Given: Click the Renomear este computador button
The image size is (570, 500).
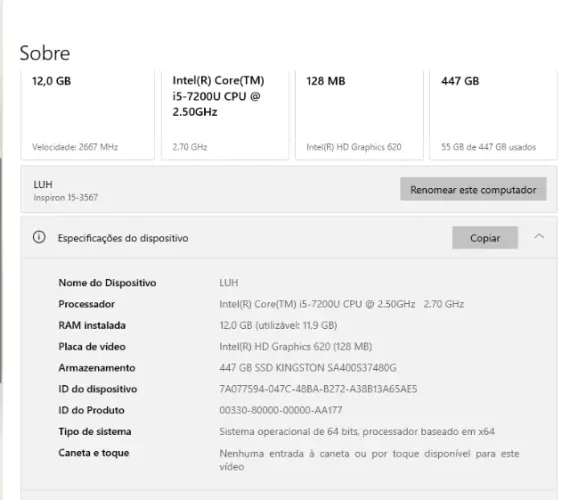Looking at the screenshot, I should (x=473, y=189).
